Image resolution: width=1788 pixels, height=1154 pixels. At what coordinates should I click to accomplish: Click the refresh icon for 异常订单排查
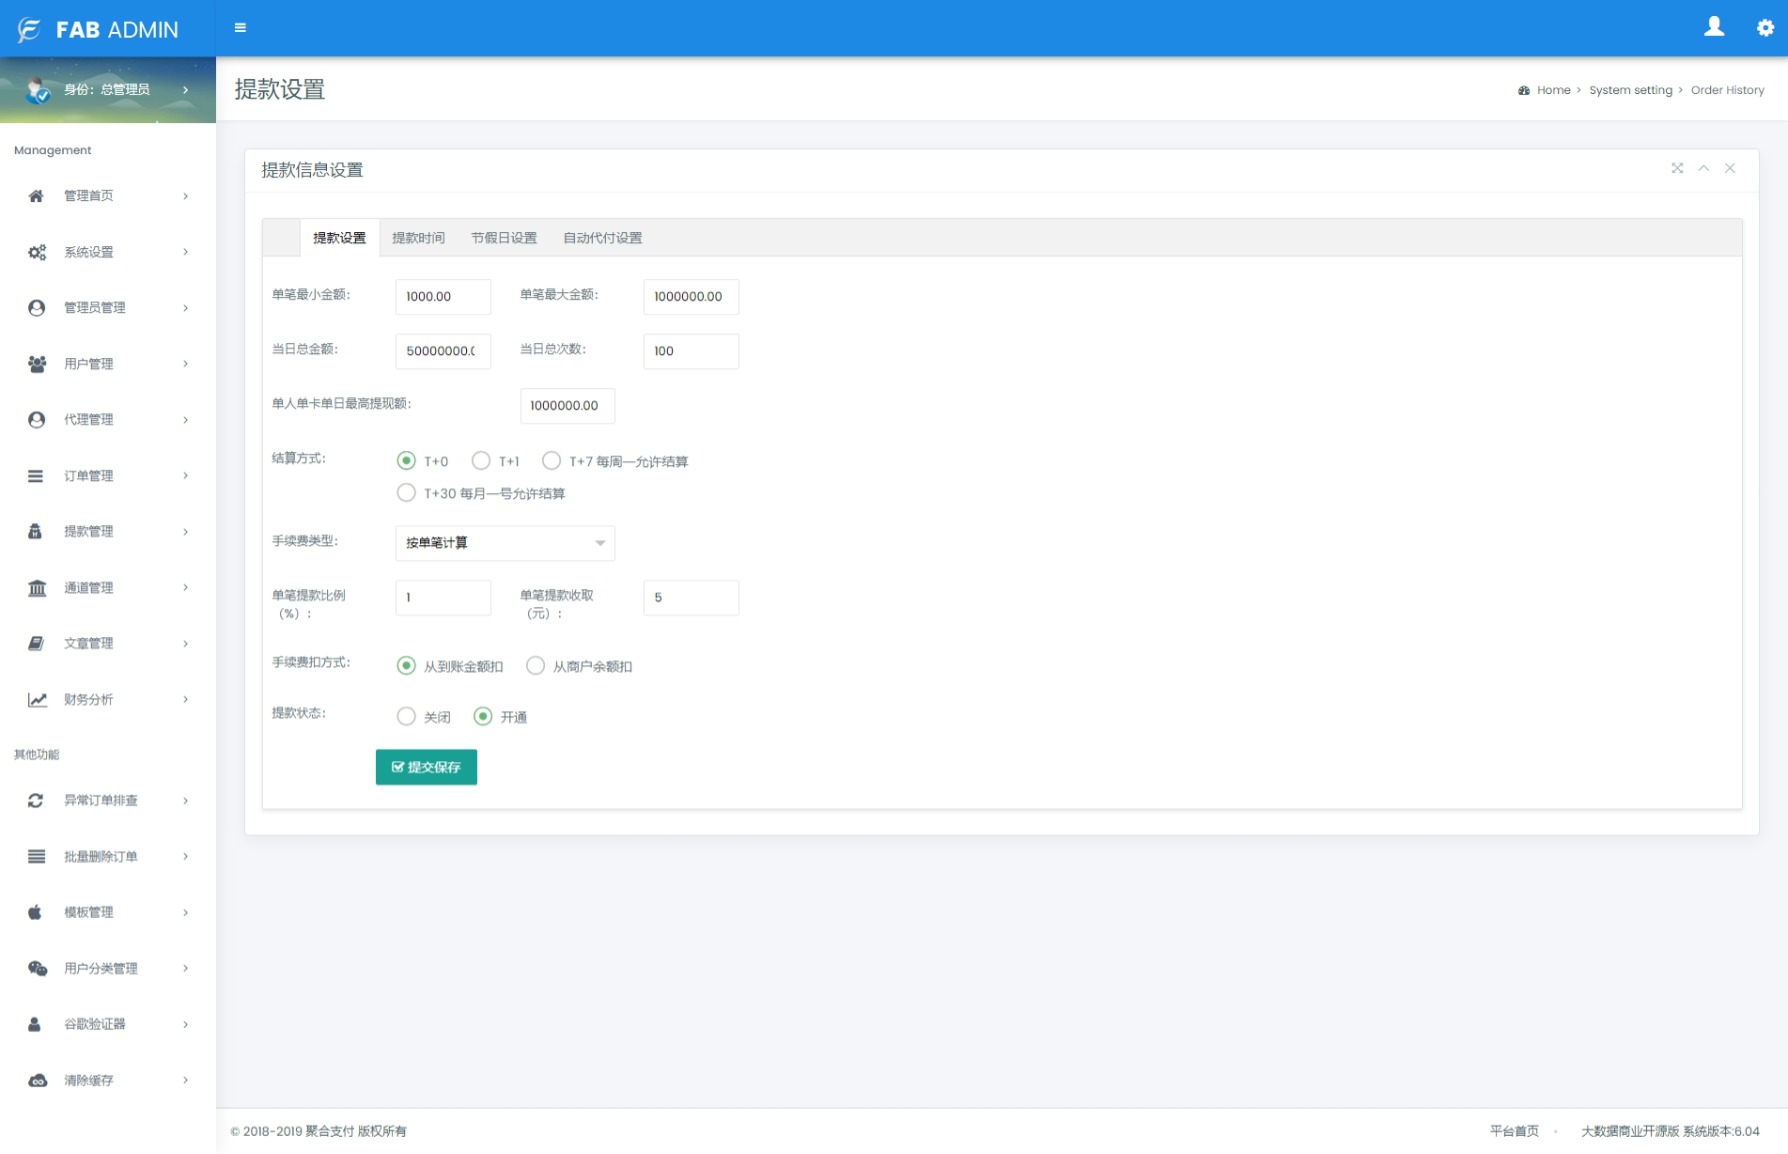[36, 801]
